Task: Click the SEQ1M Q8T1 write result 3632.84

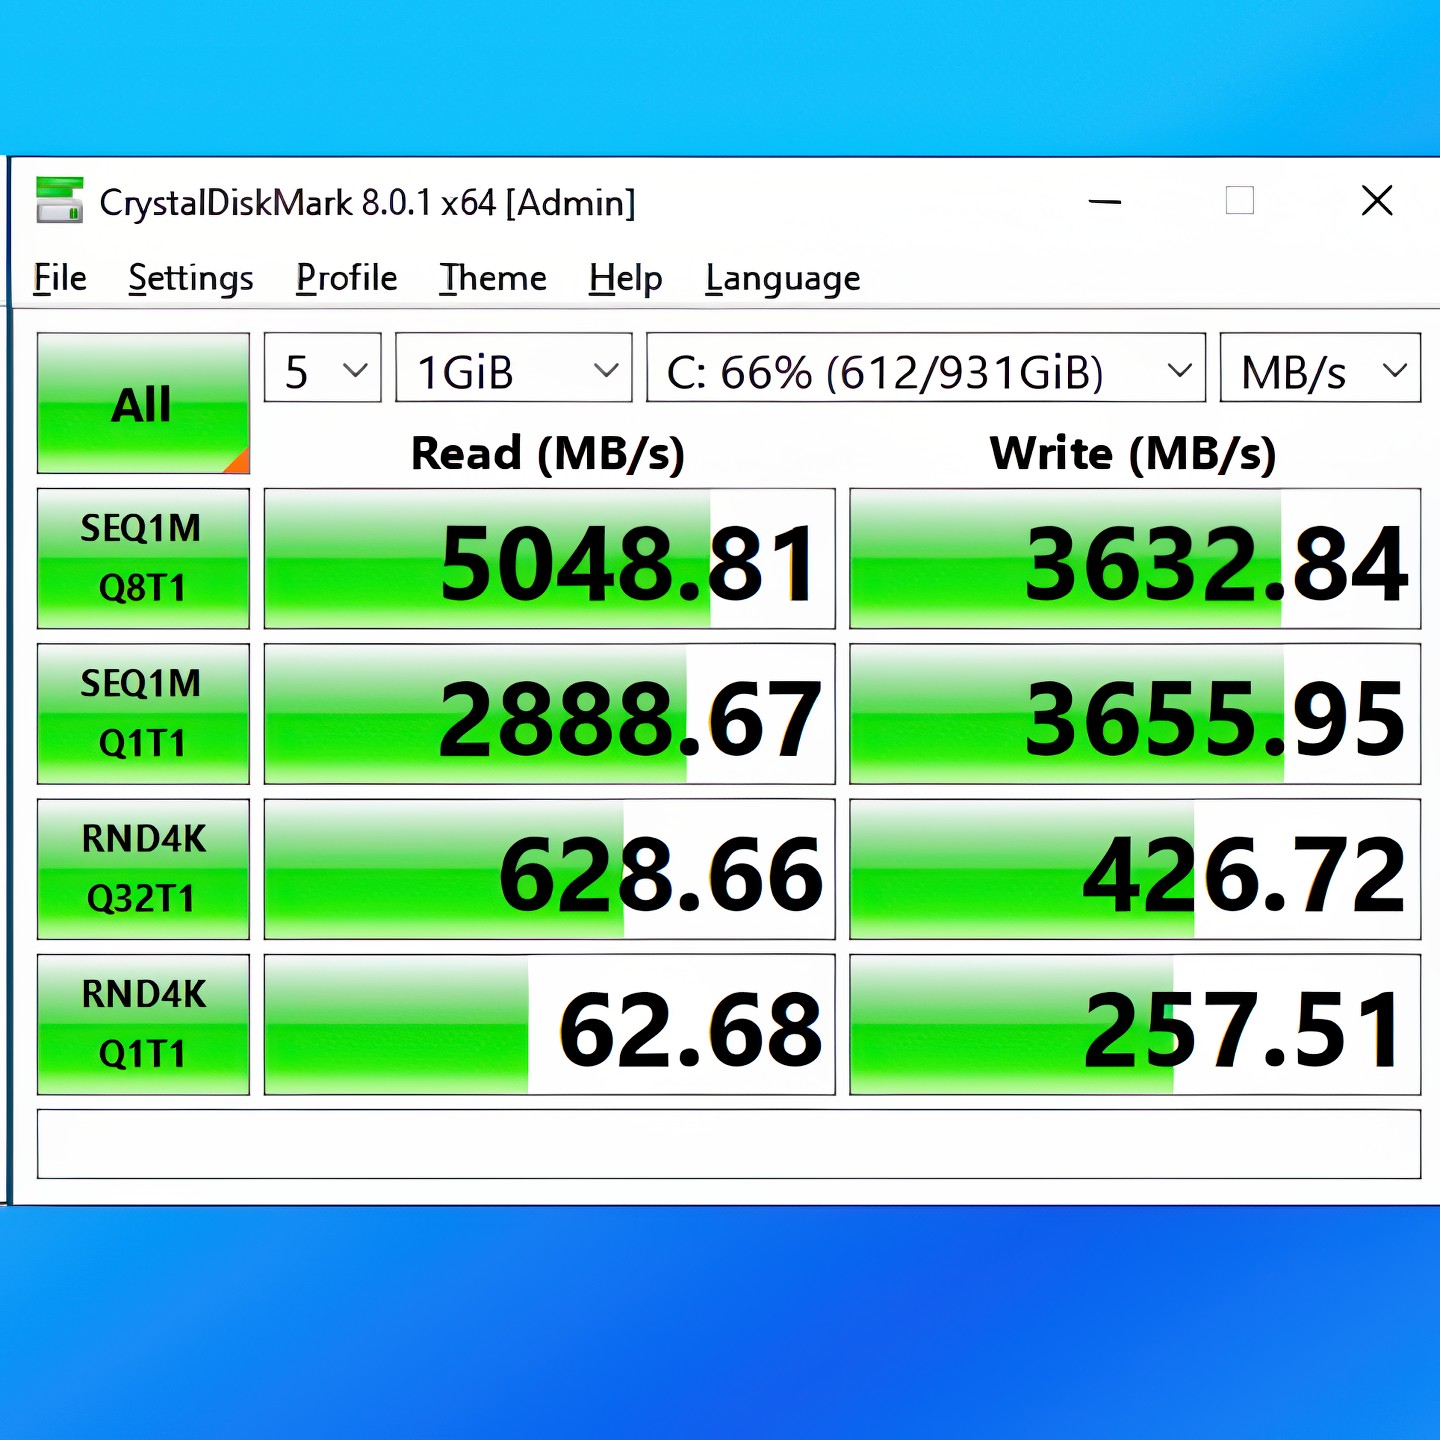Action: [1135, 558]
